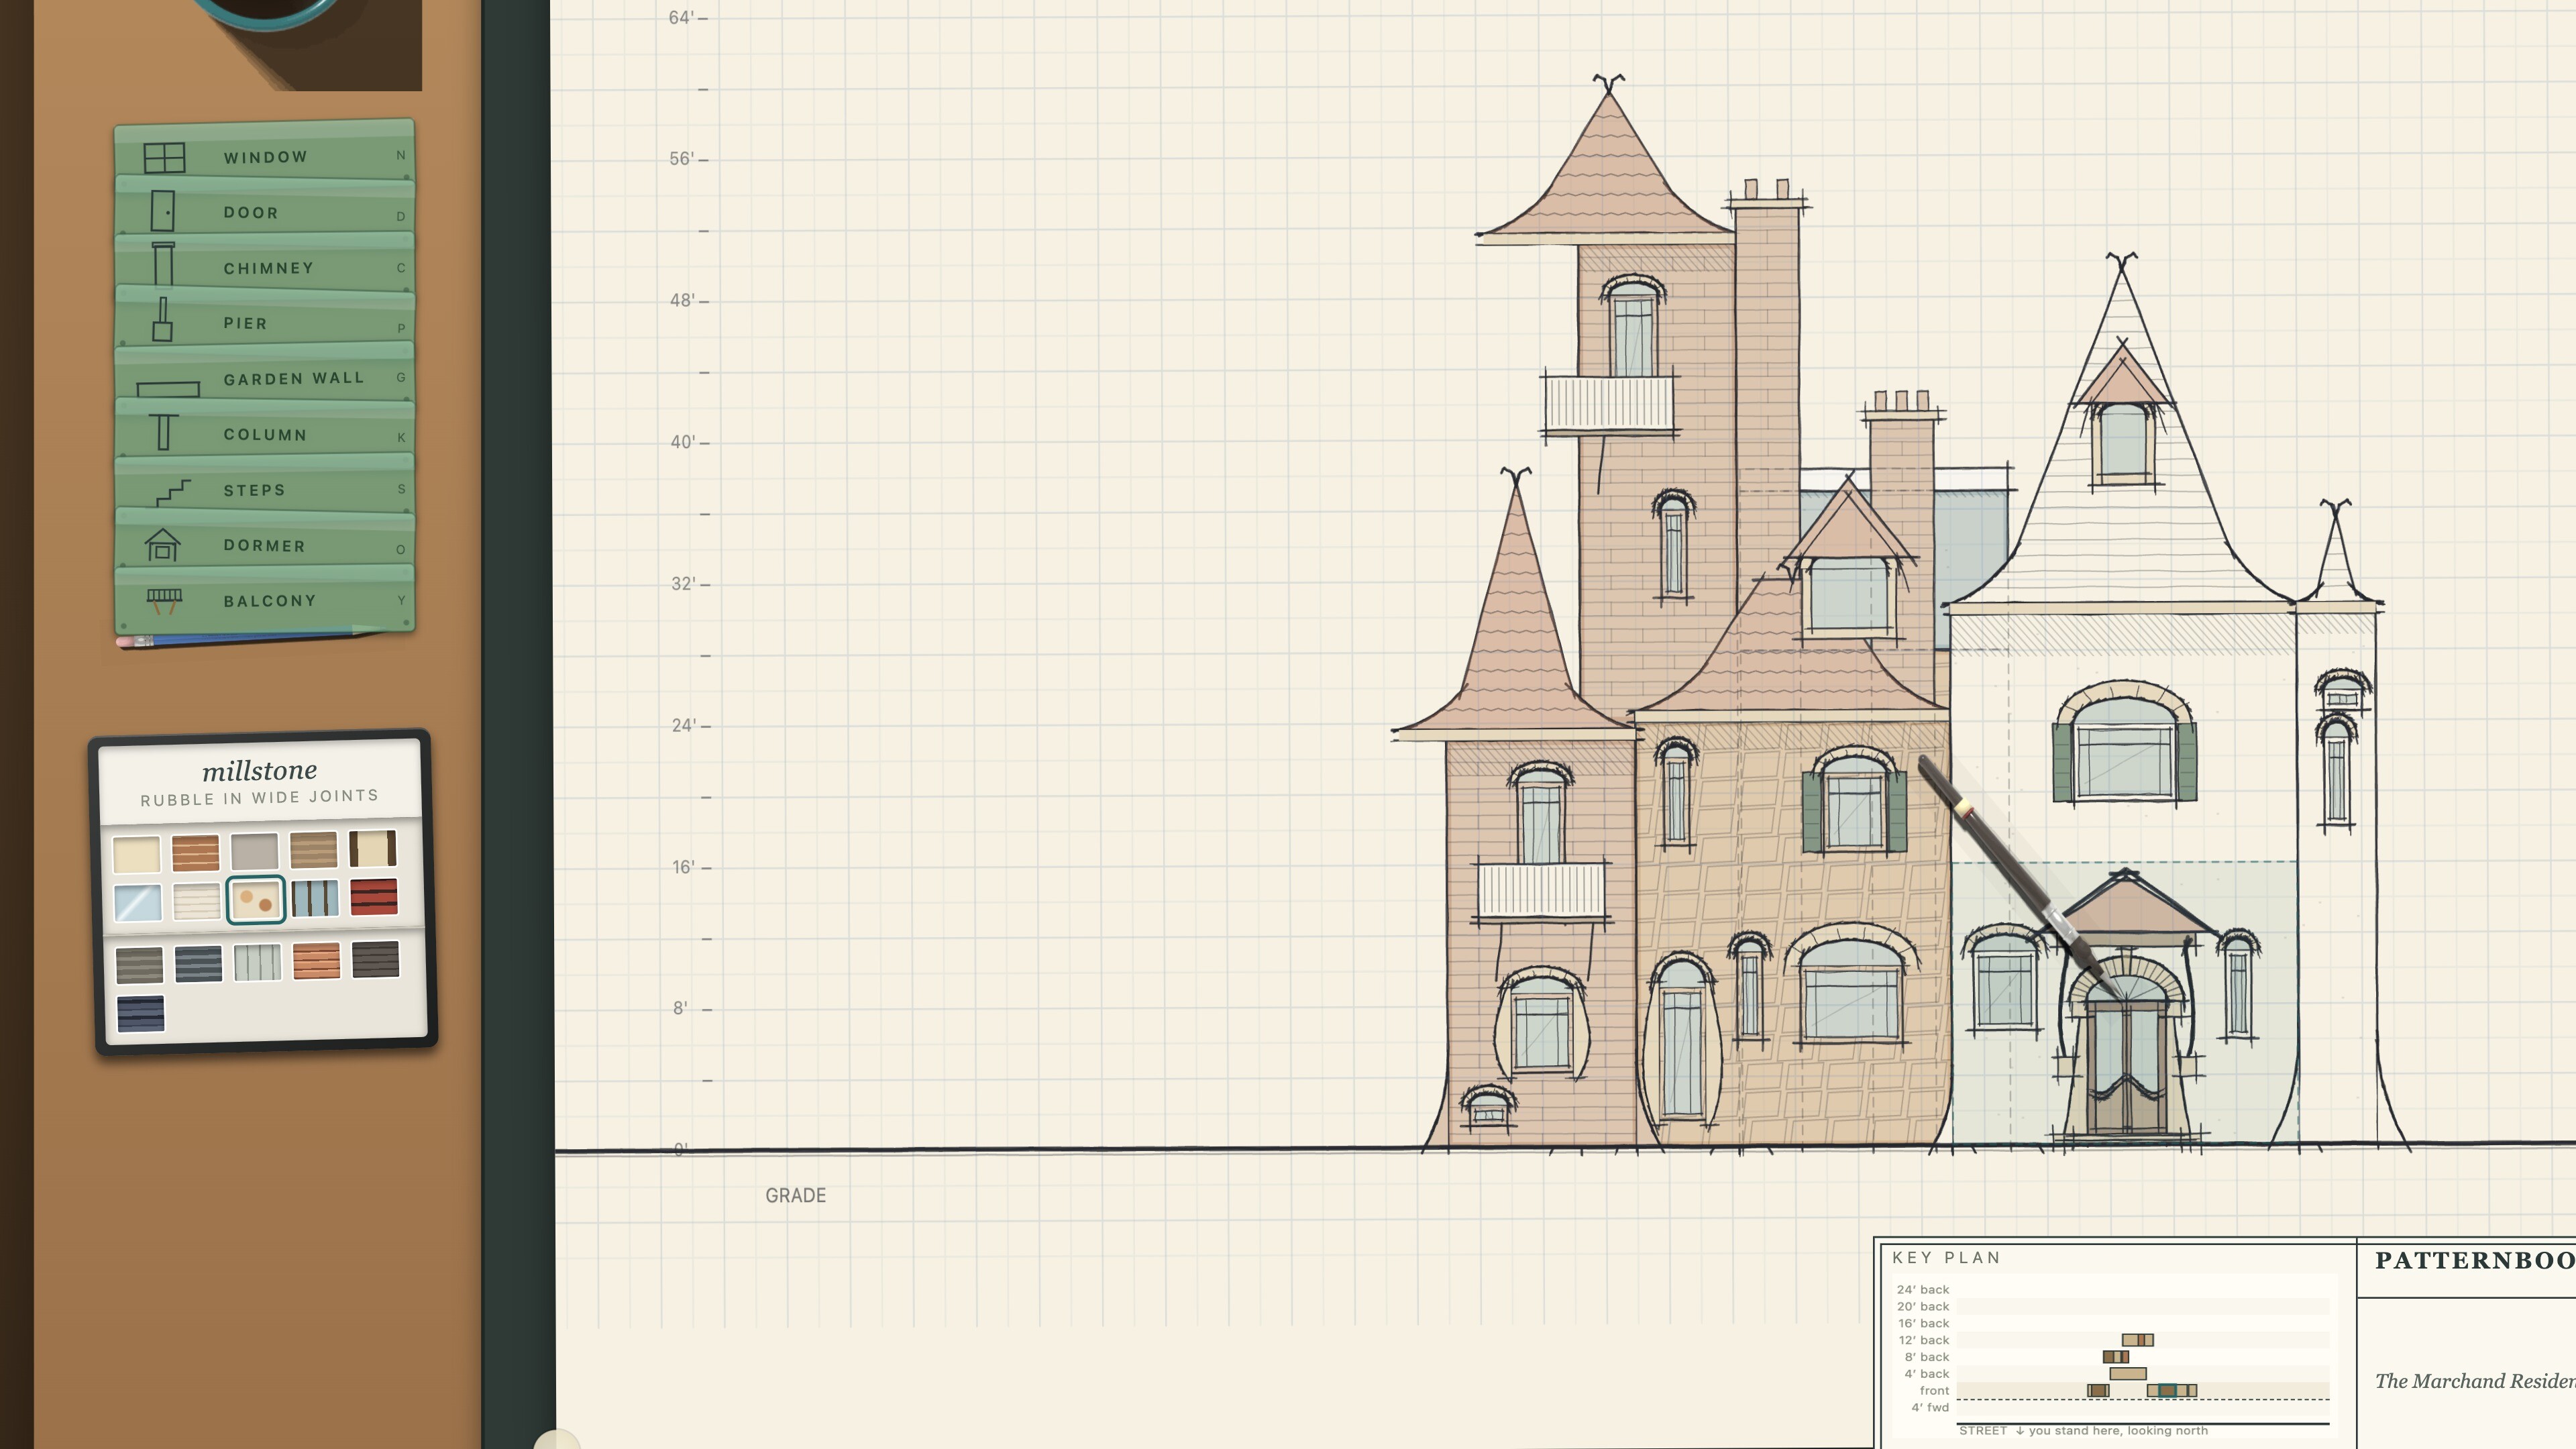Select the block on the 4' back key plan row
This screenshot has height=1449, width=2576.
tap(2128, 1374)
